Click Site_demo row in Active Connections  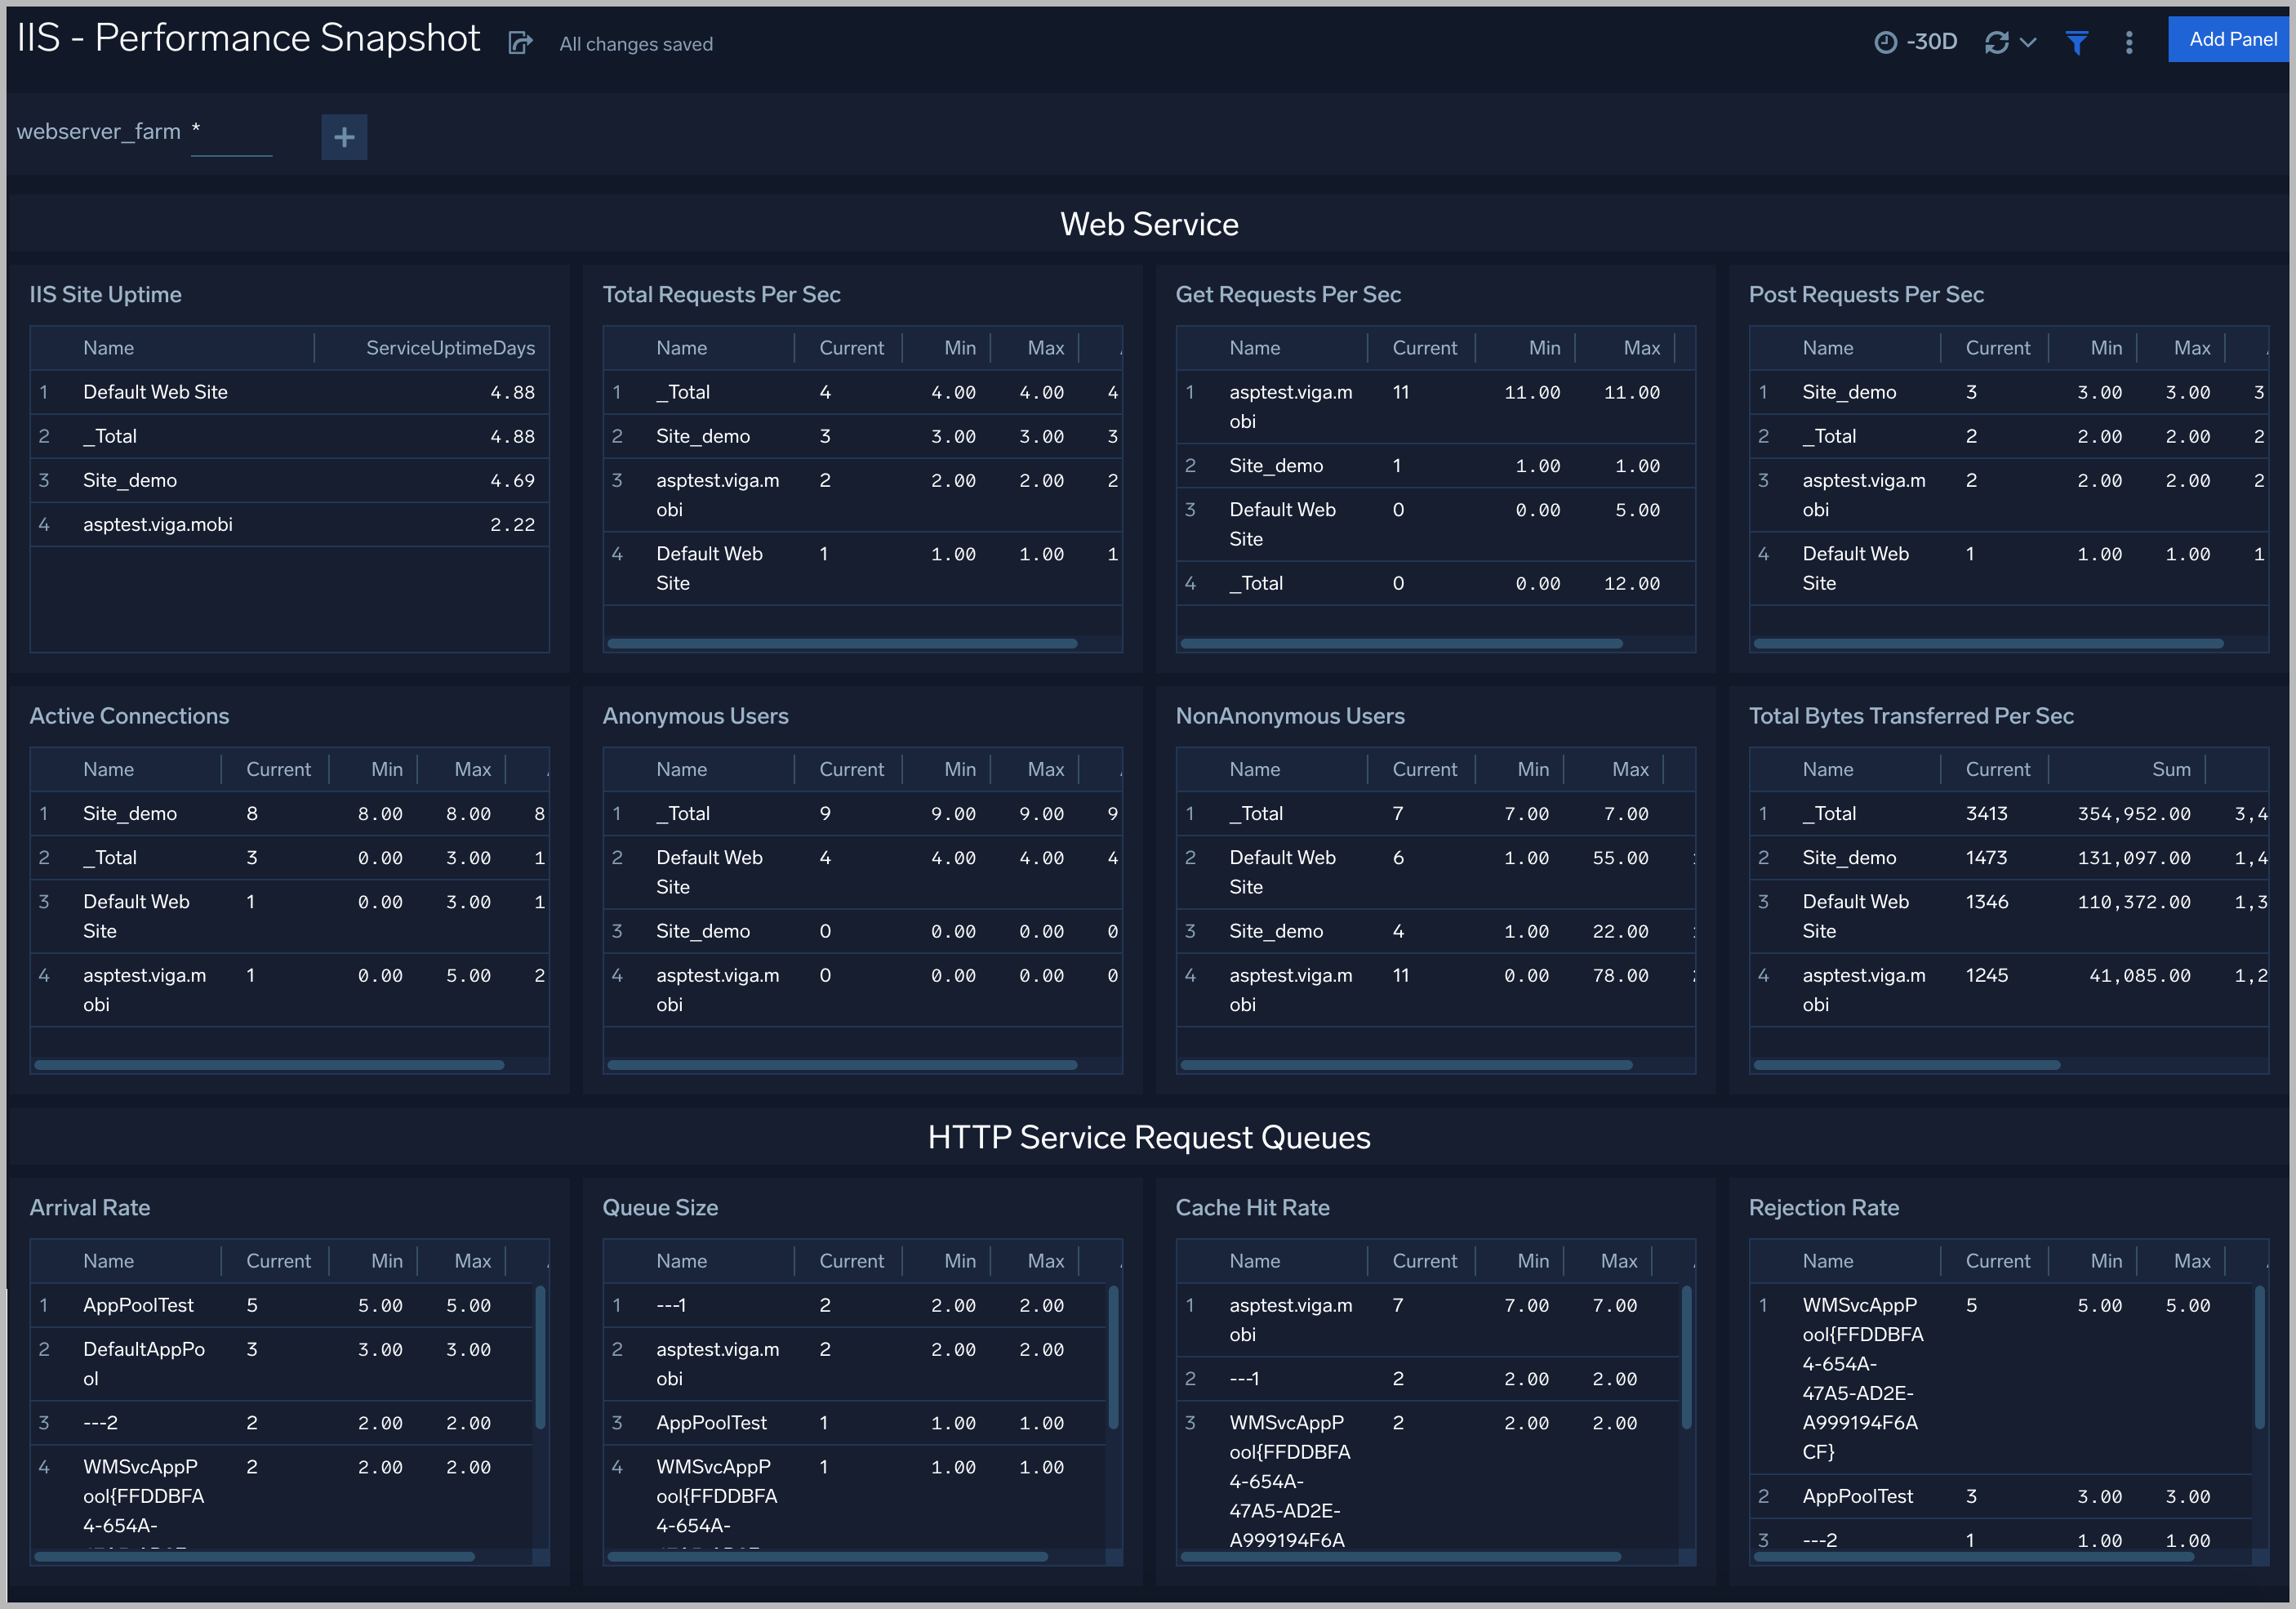[130, 813]
